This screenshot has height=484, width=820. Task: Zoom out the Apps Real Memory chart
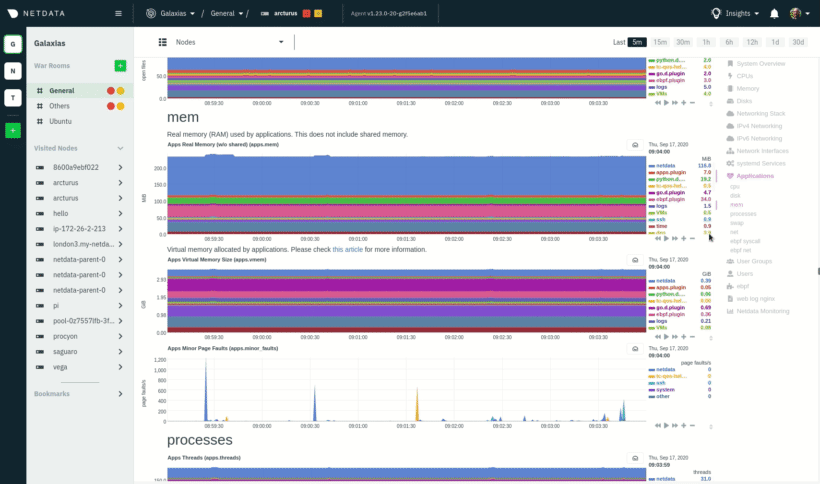point(692,238)
